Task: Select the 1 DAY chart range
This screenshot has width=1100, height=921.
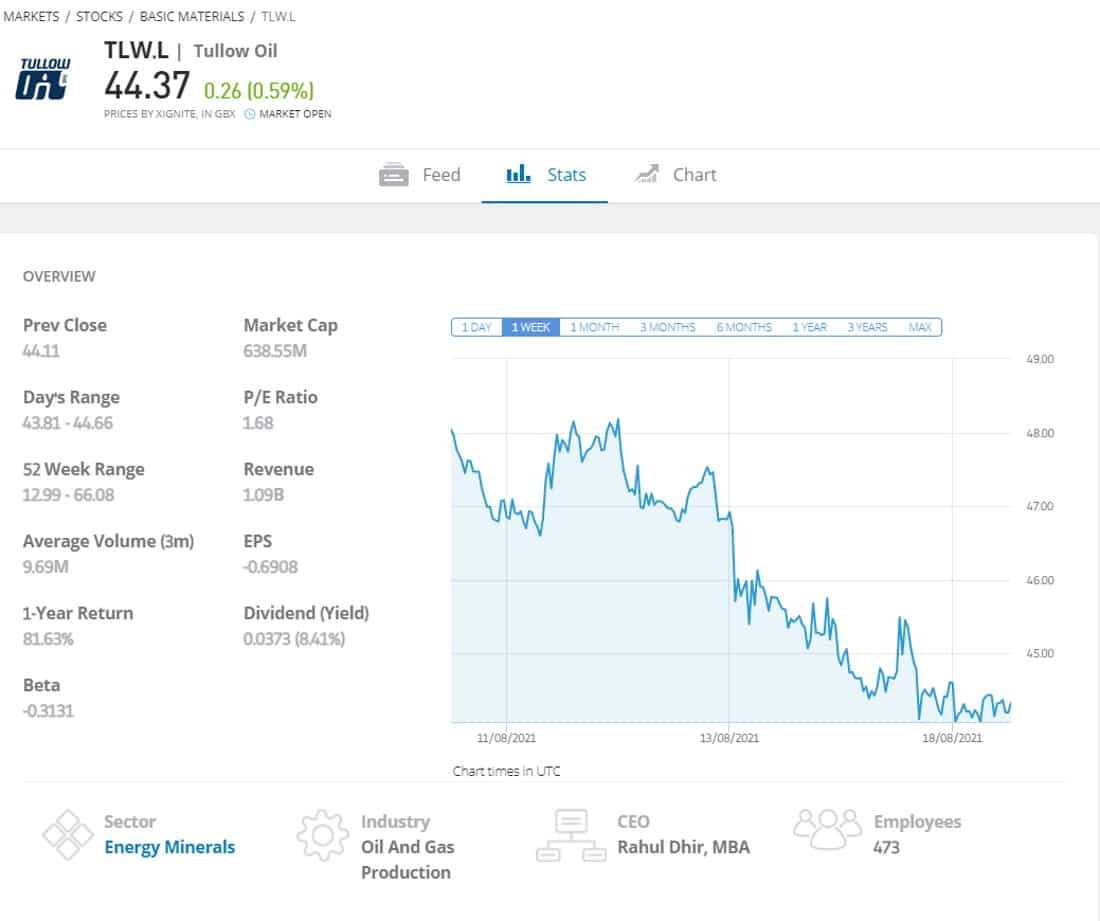Action: click(476, 328)
